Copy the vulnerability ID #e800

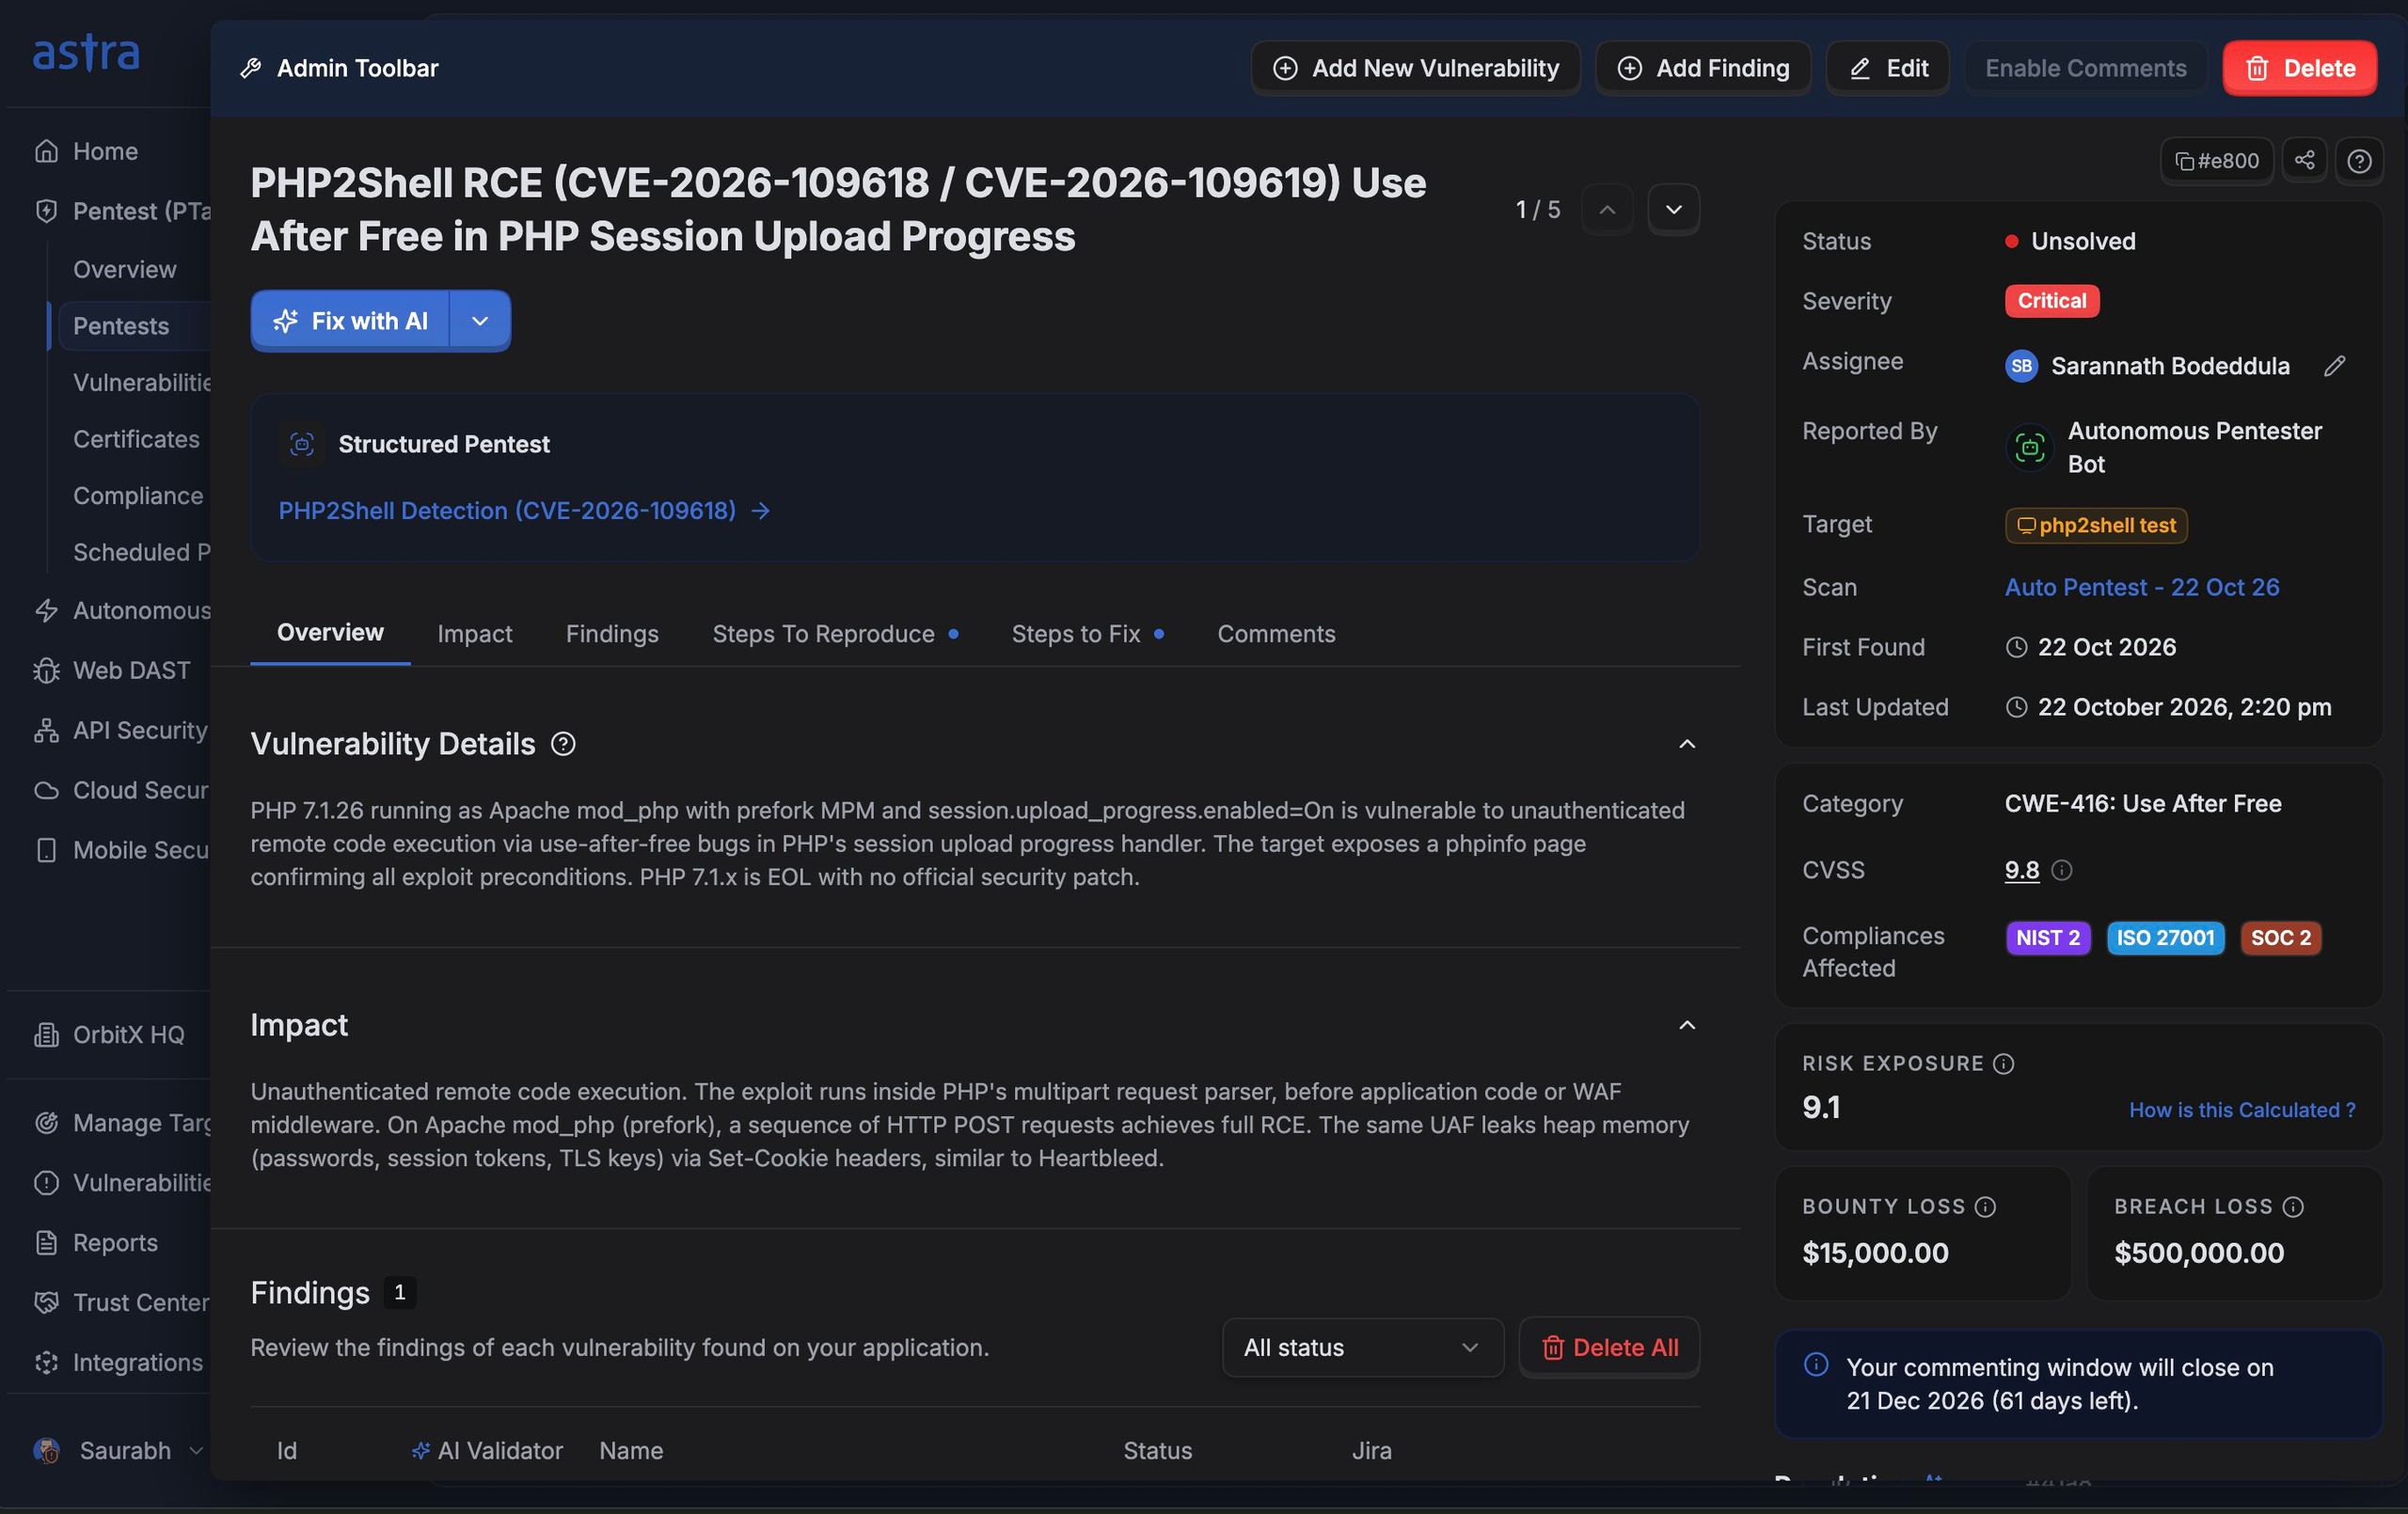click(2216, 160)
